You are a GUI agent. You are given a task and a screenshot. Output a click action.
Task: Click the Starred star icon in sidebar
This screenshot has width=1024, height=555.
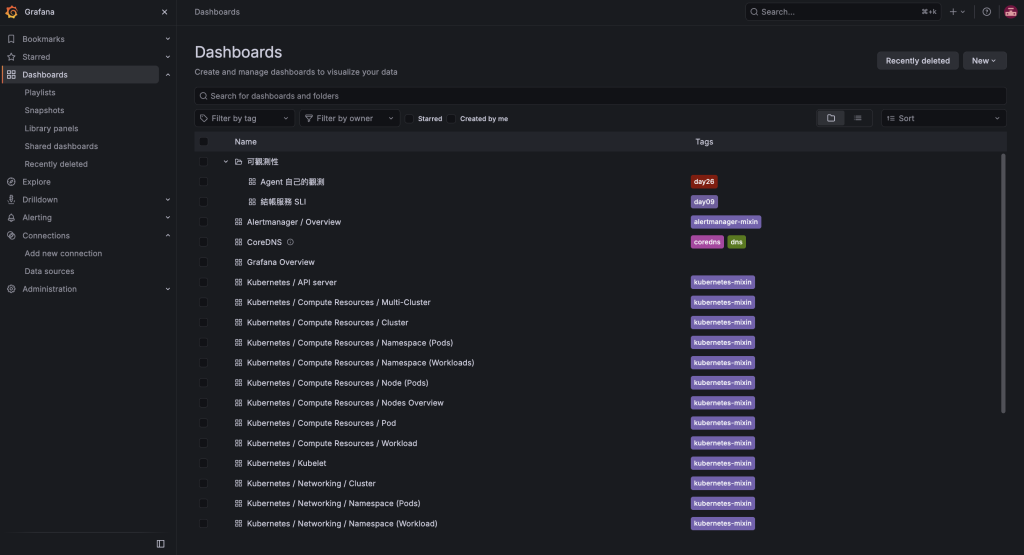pyautogui.click(x=11, y=57)
